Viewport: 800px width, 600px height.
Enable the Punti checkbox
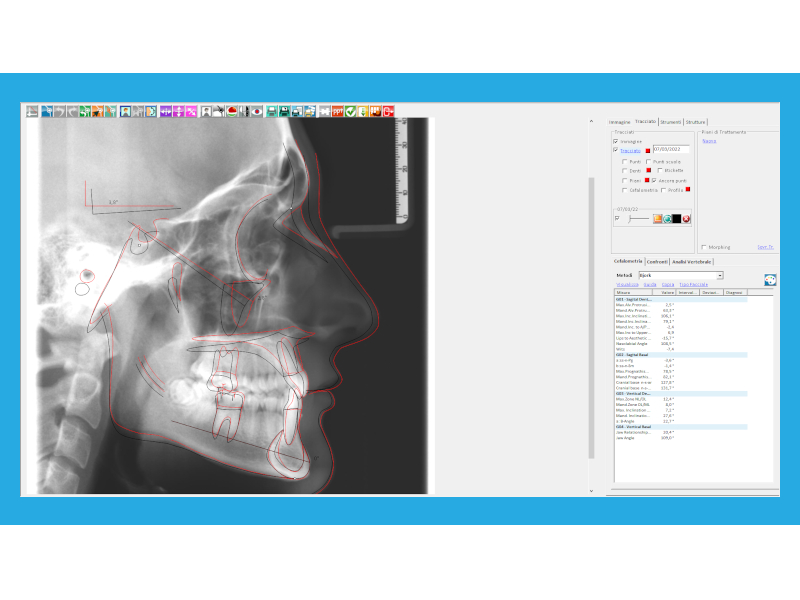click(624, 162)
